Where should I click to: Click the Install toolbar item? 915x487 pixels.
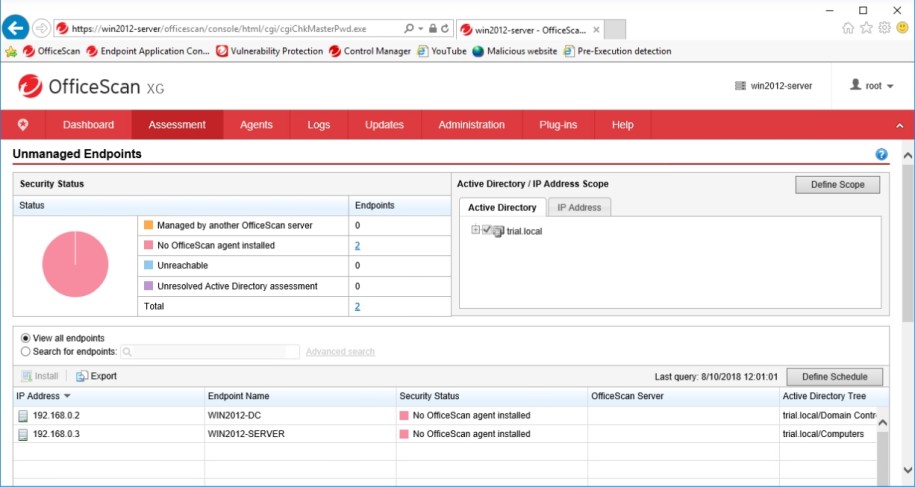40,376
